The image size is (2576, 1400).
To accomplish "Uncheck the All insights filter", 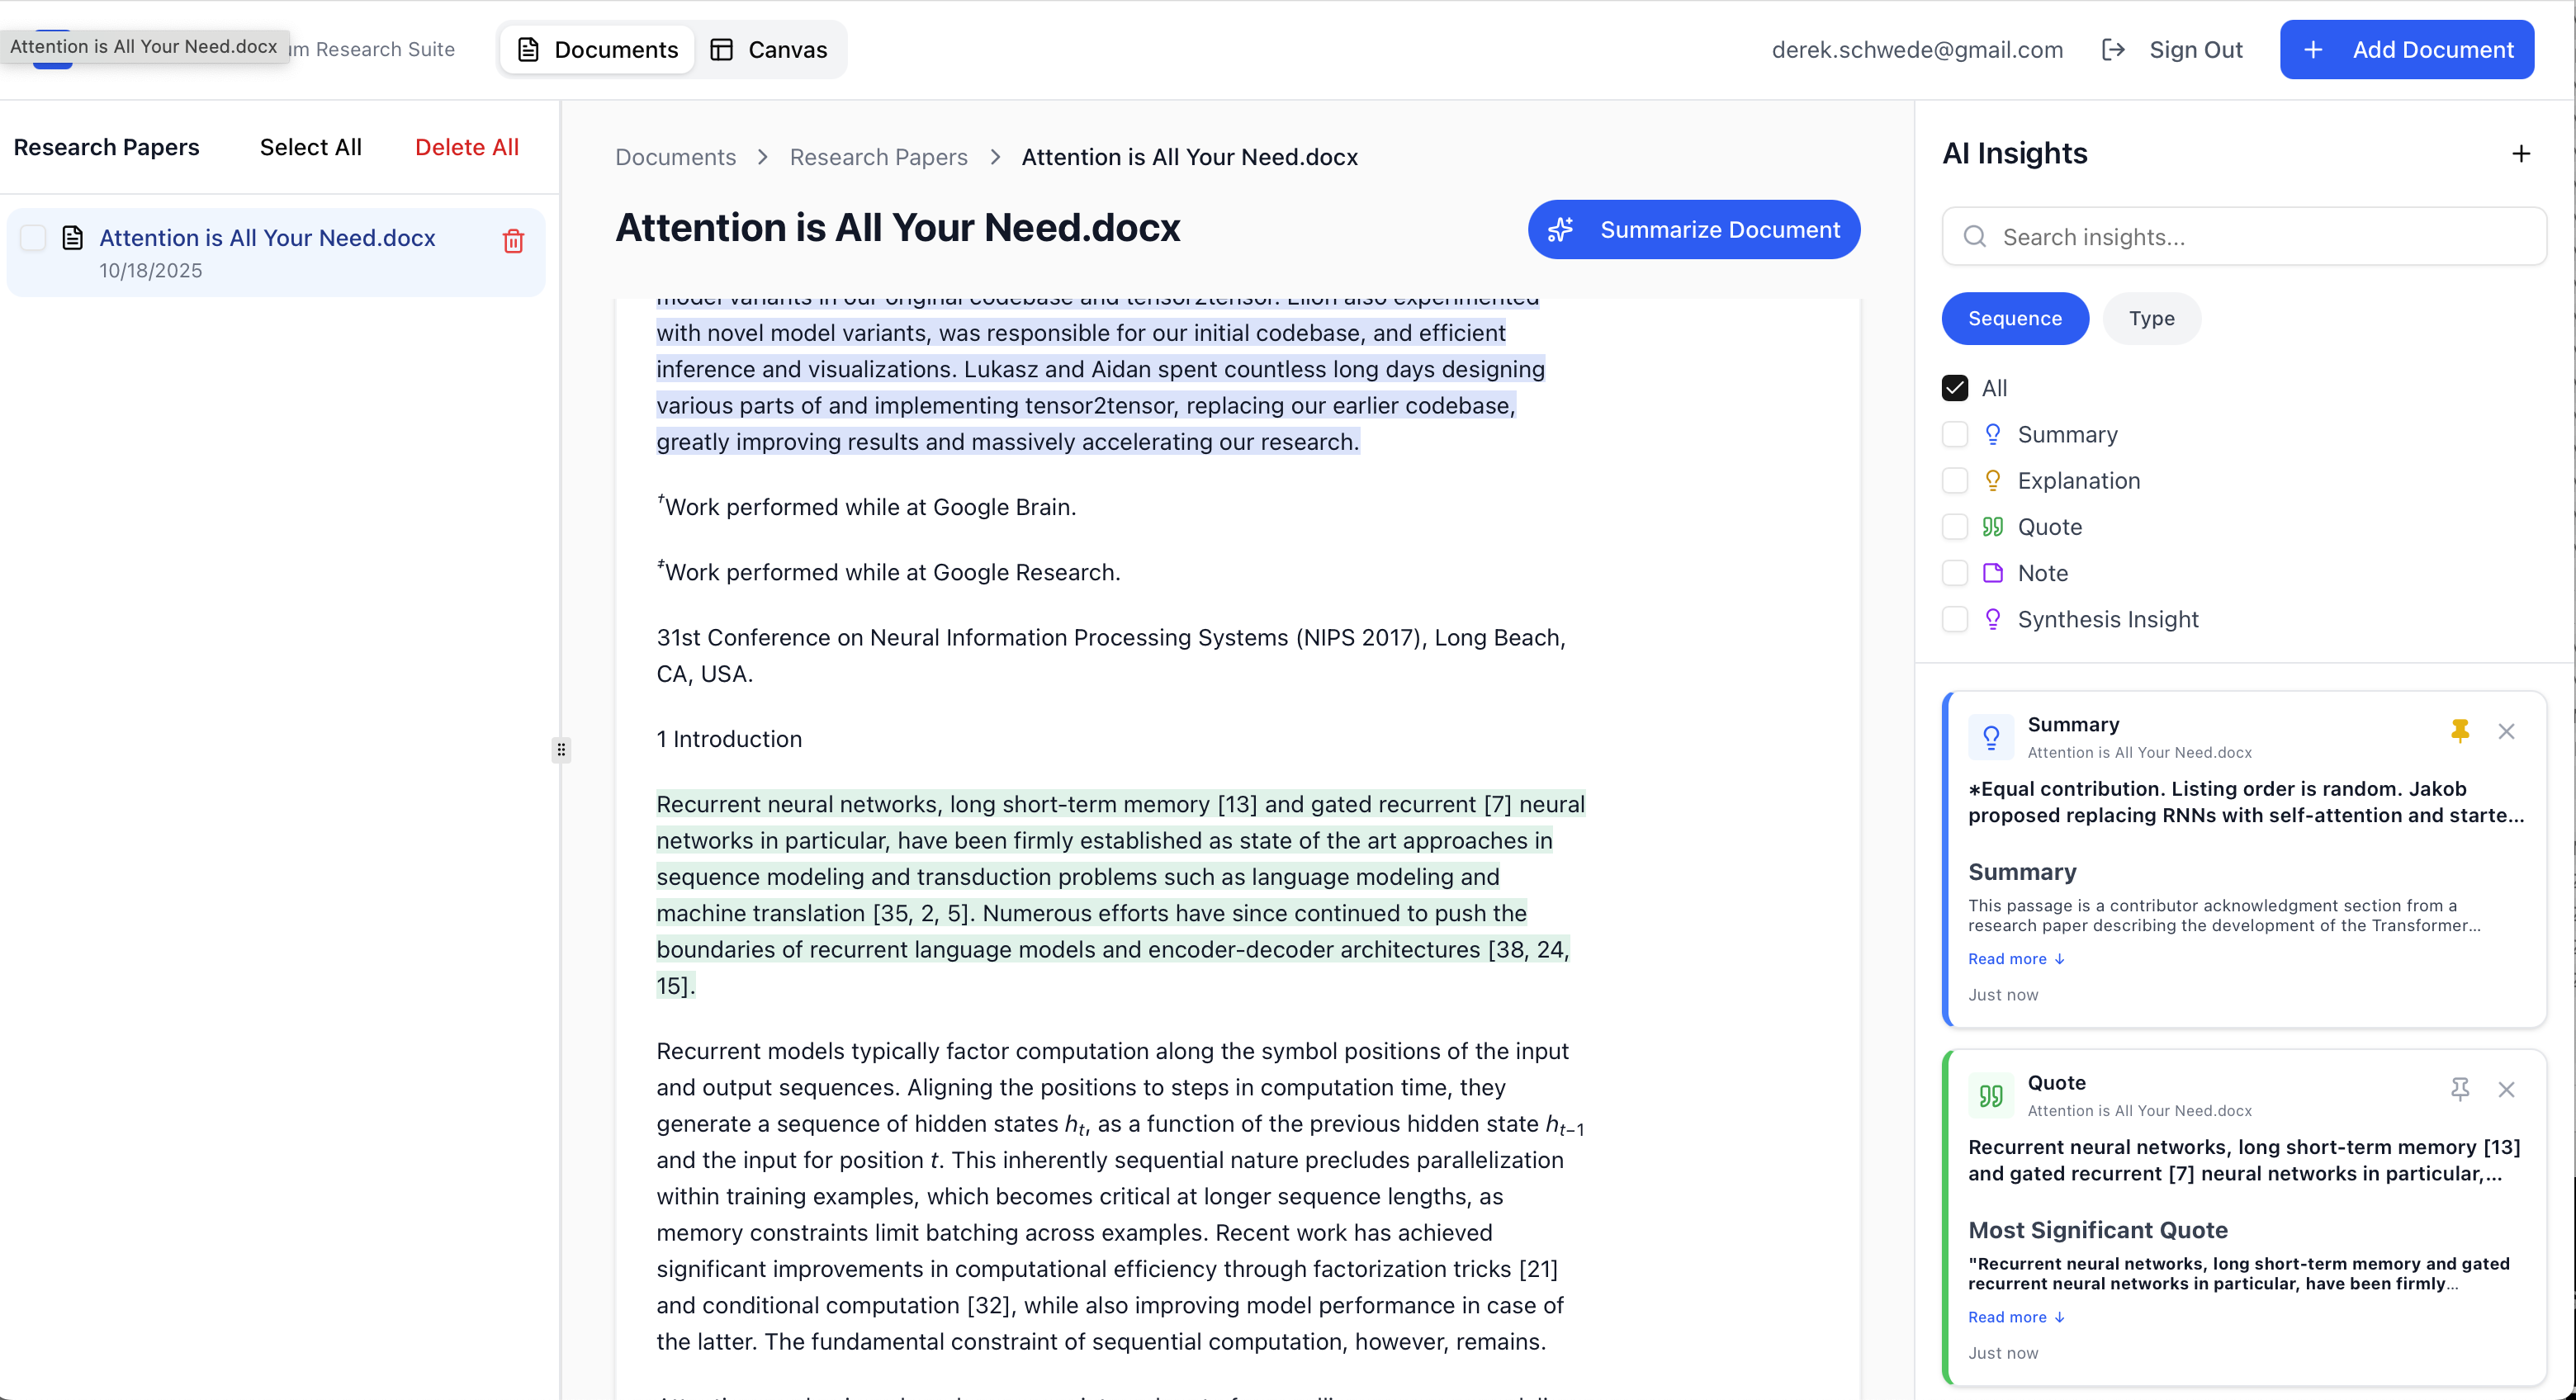I will tap(1955, 388).
